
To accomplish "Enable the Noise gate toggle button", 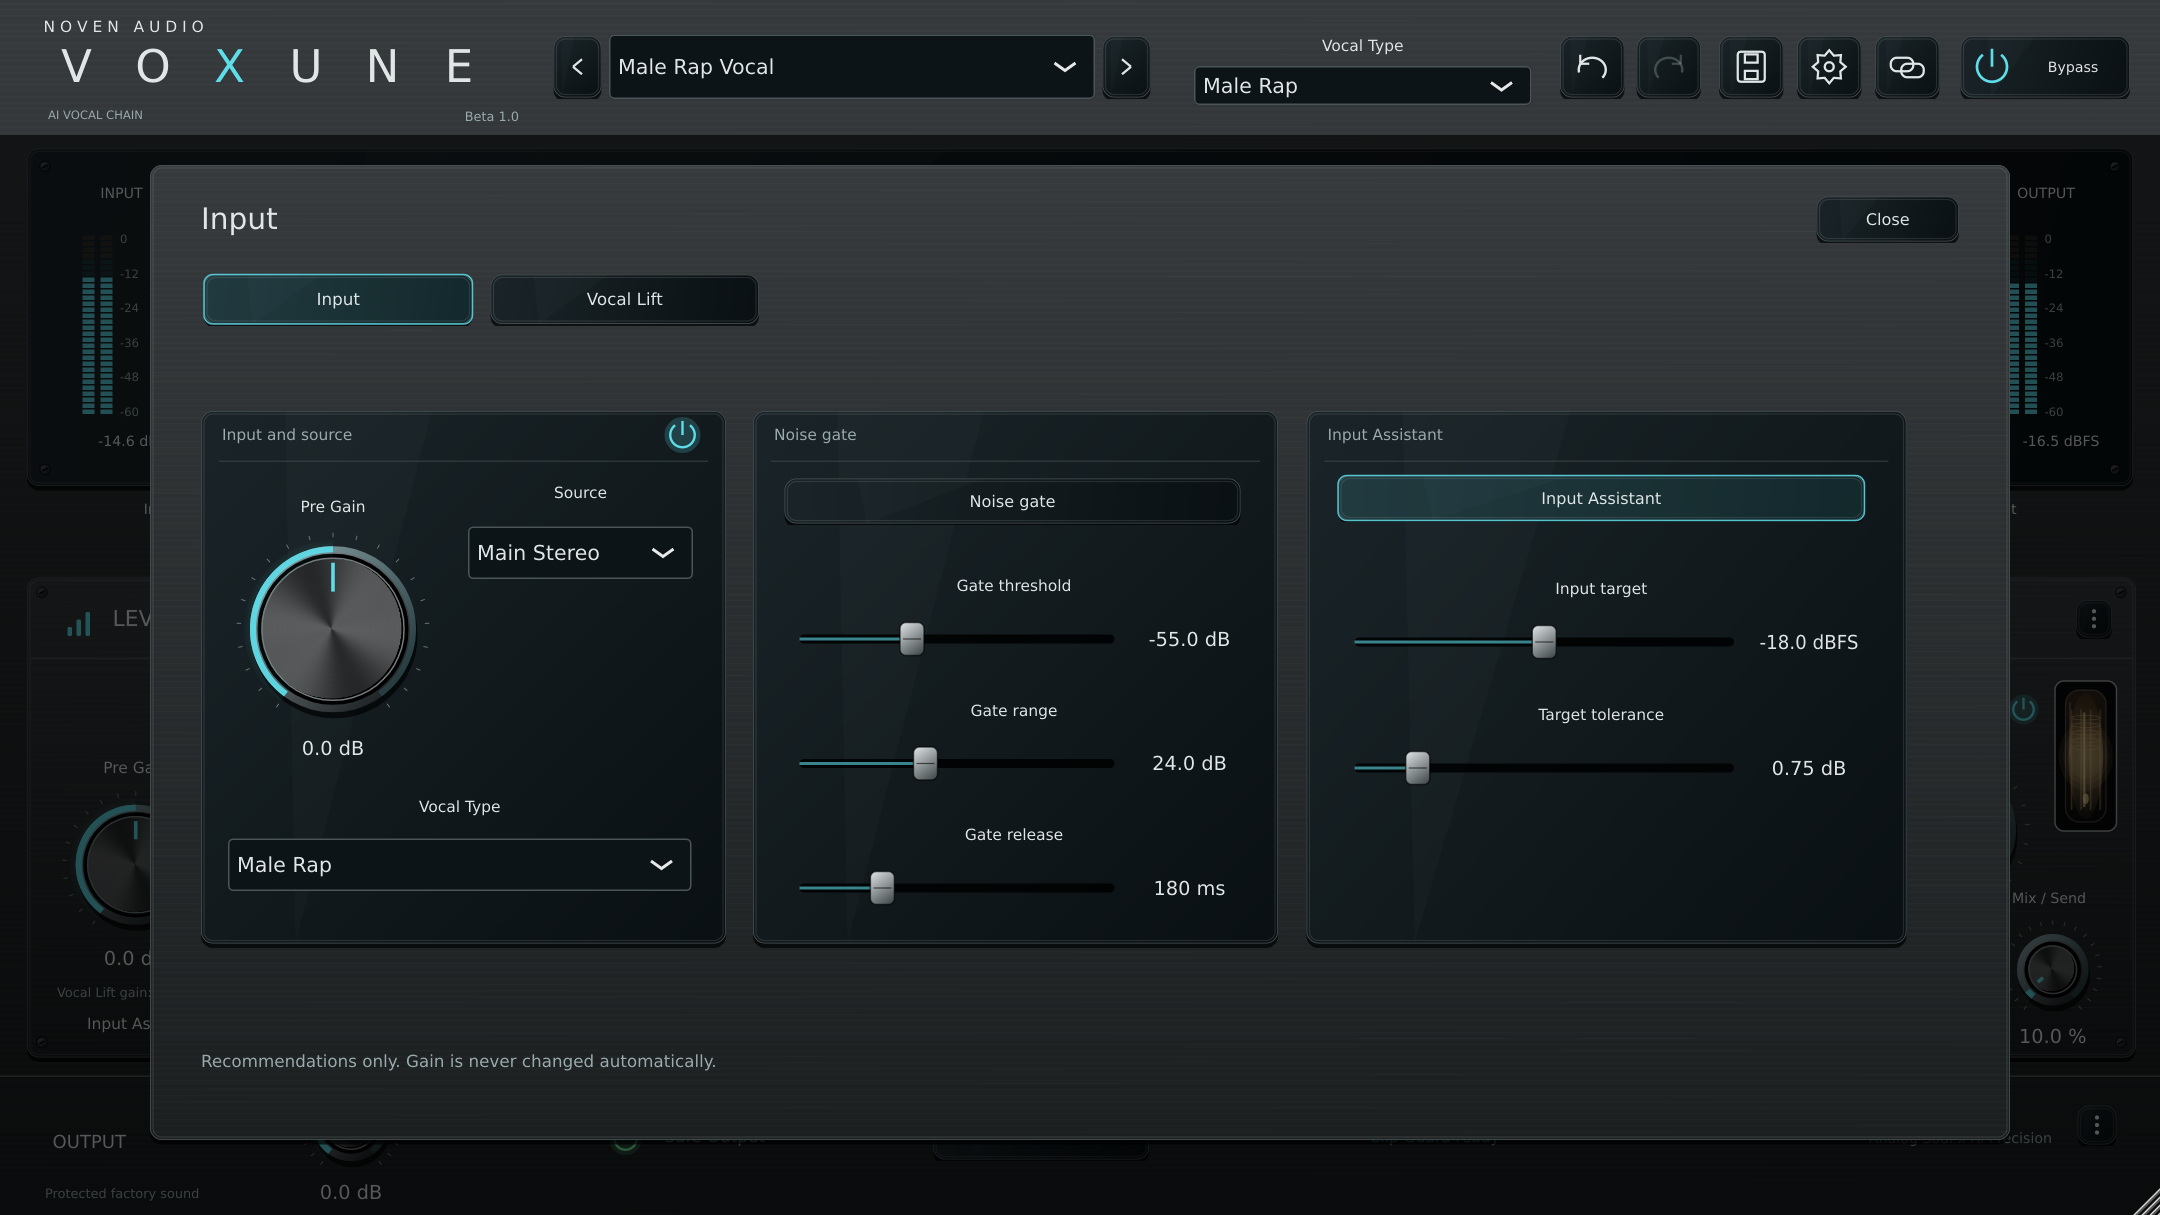I will point(1012,501).
